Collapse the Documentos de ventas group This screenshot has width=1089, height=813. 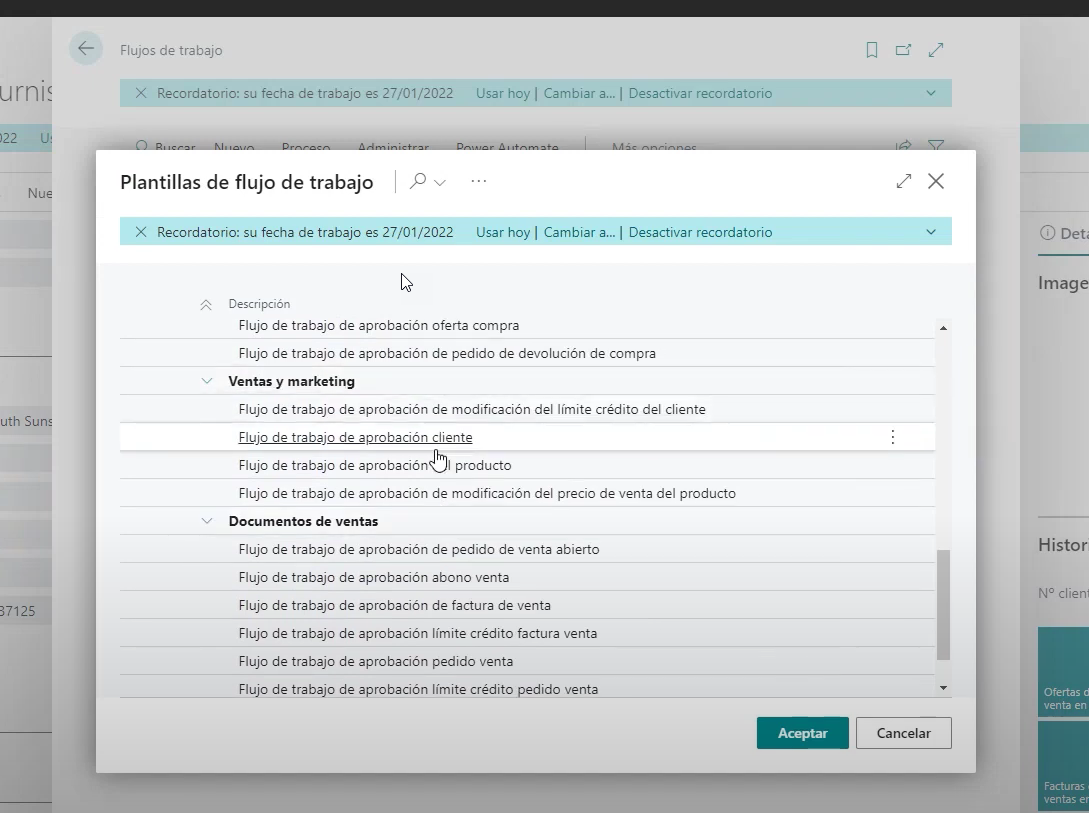207,521
